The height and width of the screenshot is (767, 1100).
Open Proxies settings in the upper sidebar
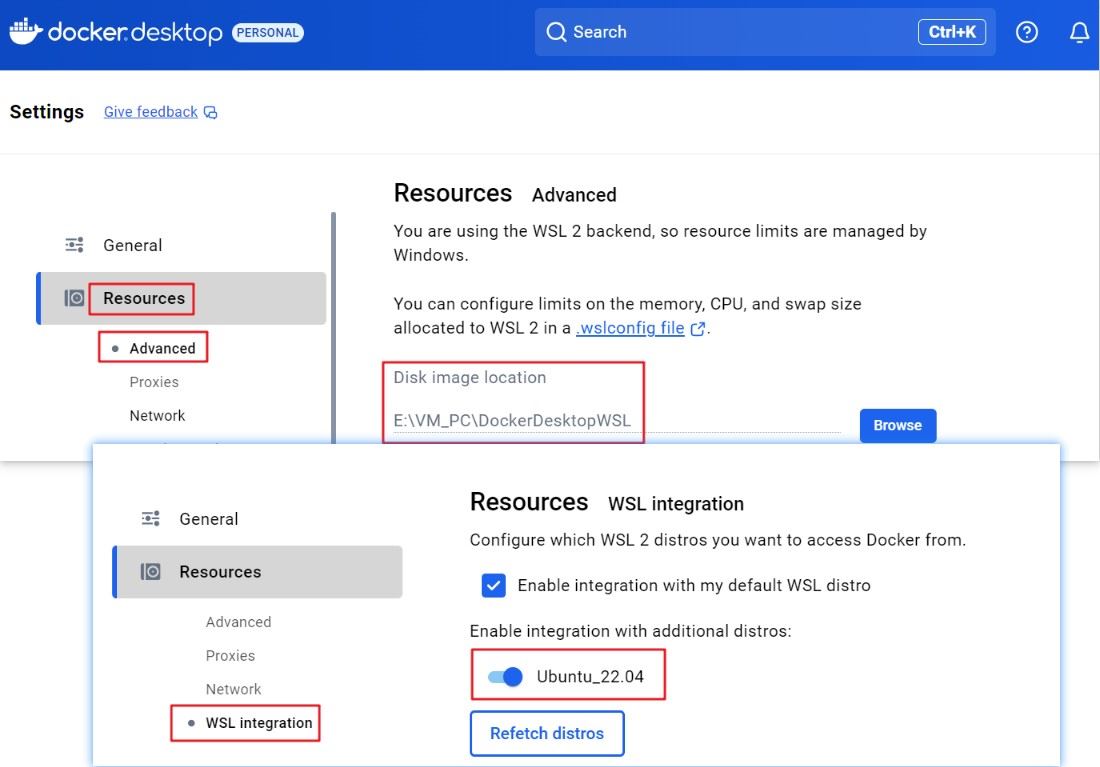(x=154, y=382)
